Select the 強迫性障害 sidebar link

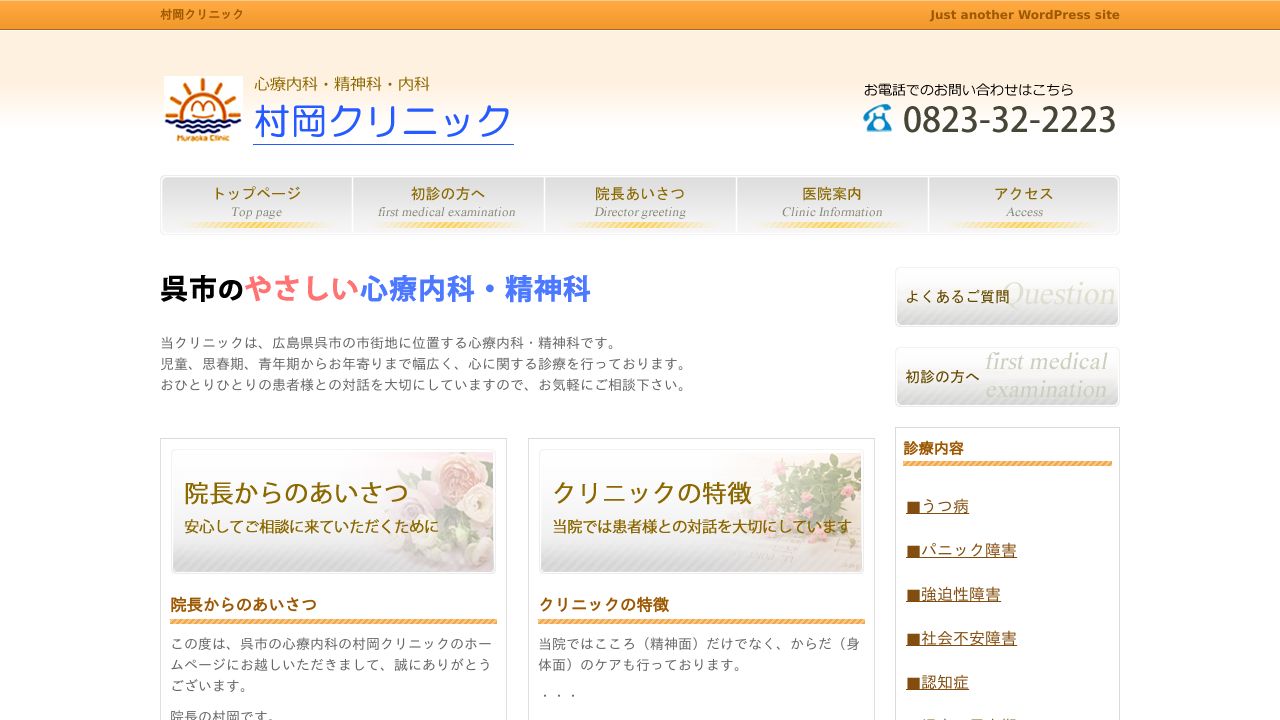tap(954, 595)
